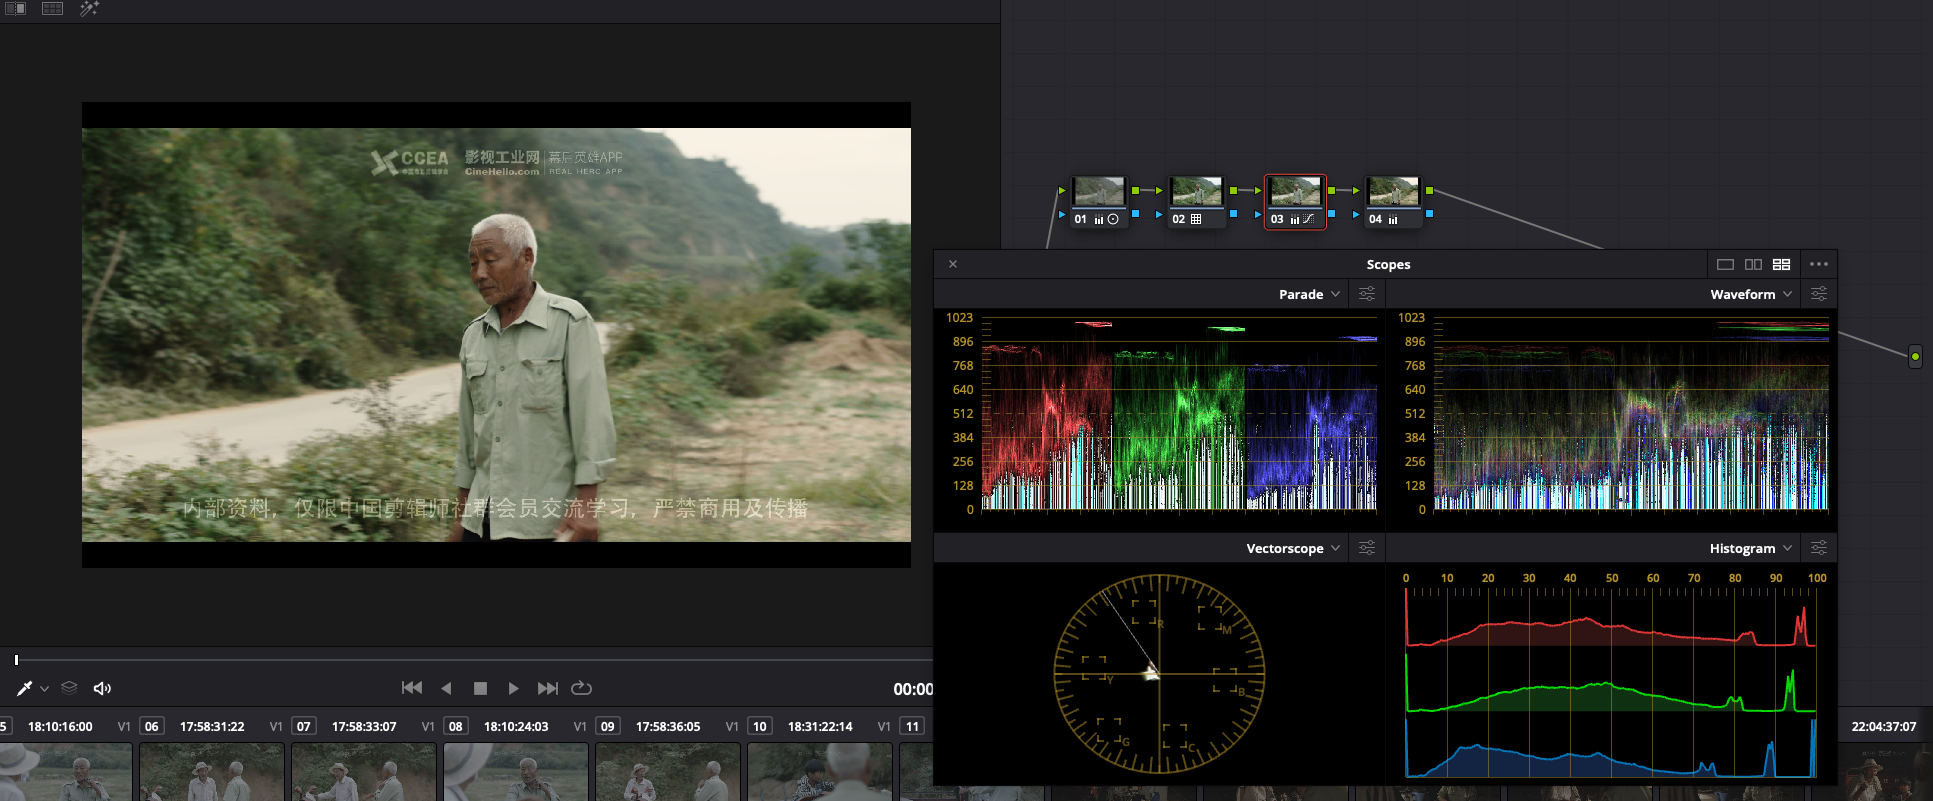This screenshot has width=1933, height=801.
Task: Mute the viewer audio speaker
Action: point(102,688)
